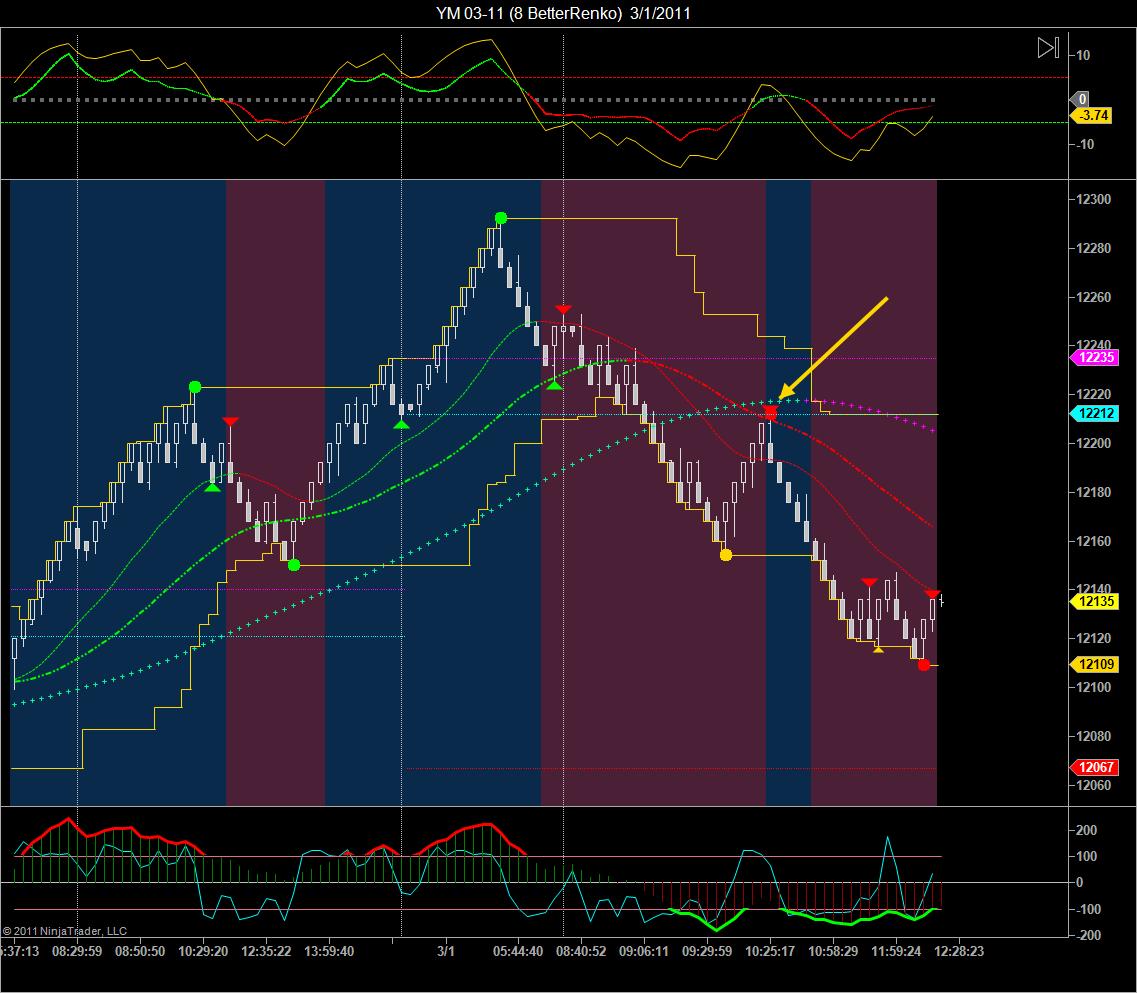Select the cyan 12212 price marker
This screenshot has width=1137, height=993.
[1095, 413]
